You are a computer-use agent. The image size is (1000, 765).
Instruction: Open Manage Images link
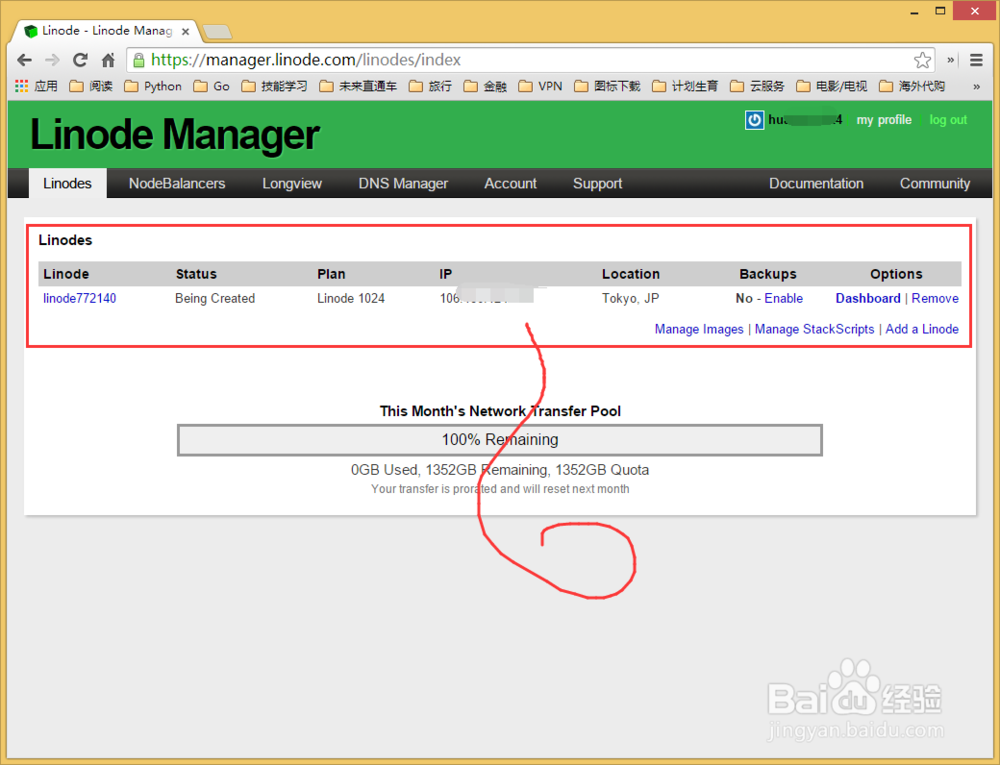pos(699,329)
